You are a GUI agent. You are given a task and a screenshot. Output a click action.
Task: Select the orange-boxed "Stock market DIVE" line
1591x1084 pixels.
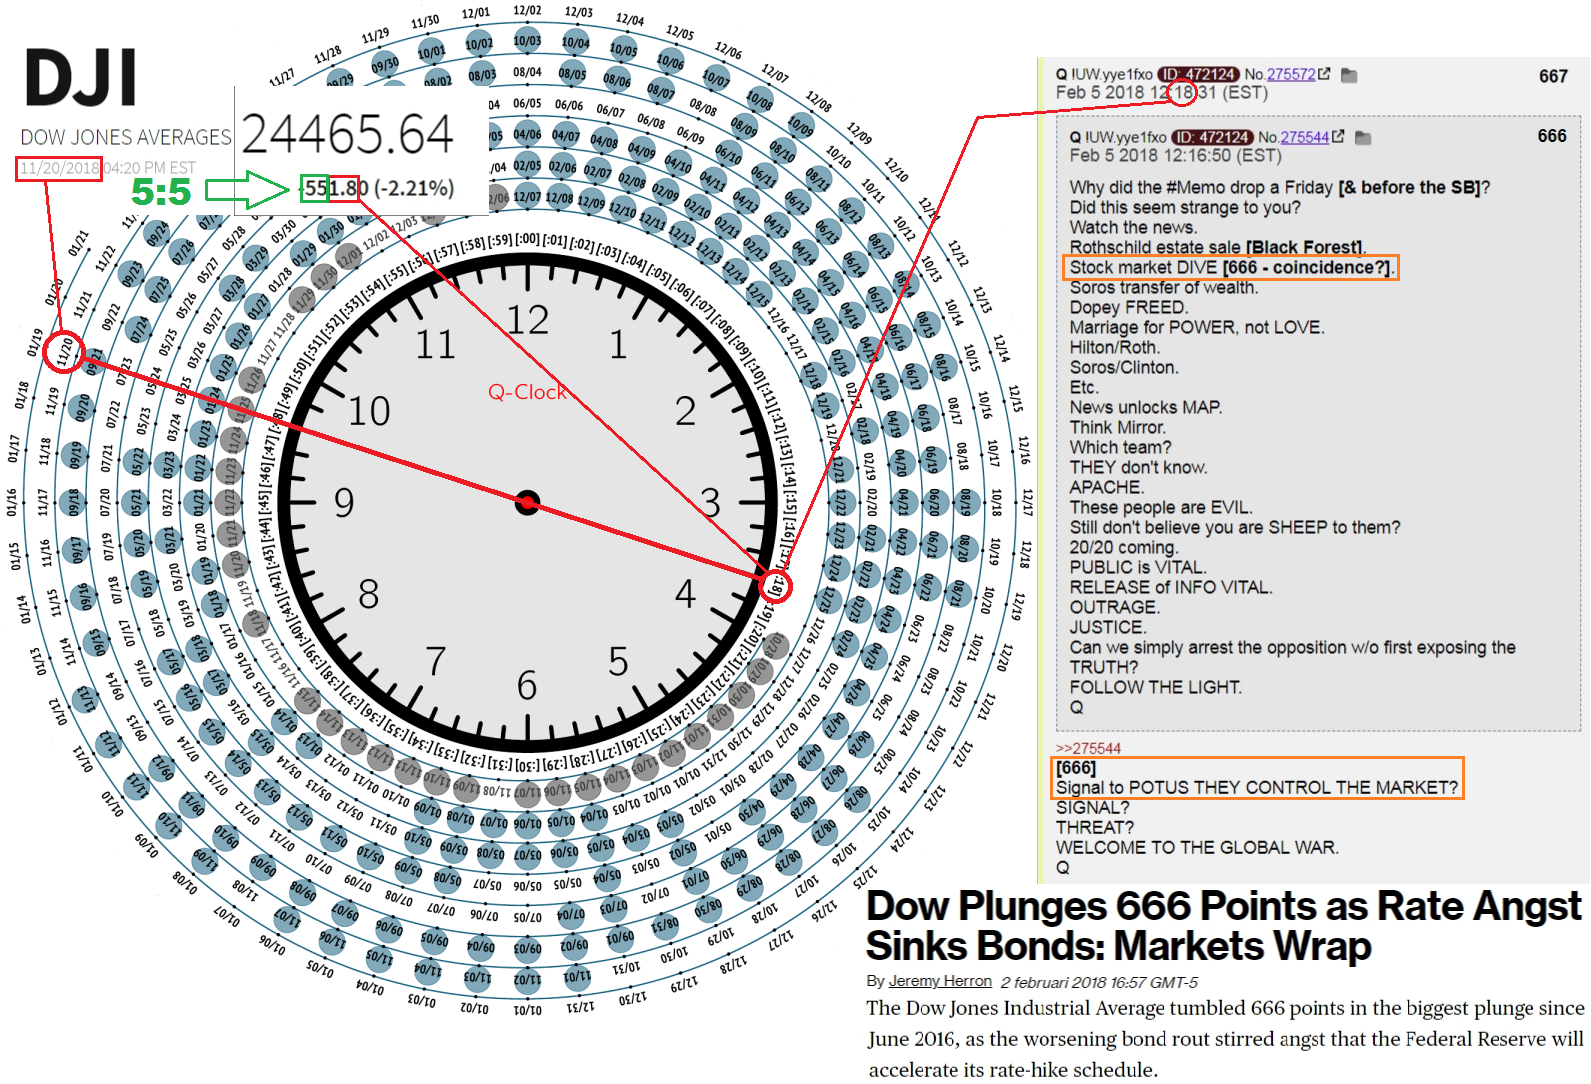click(x=1229, y=267)
